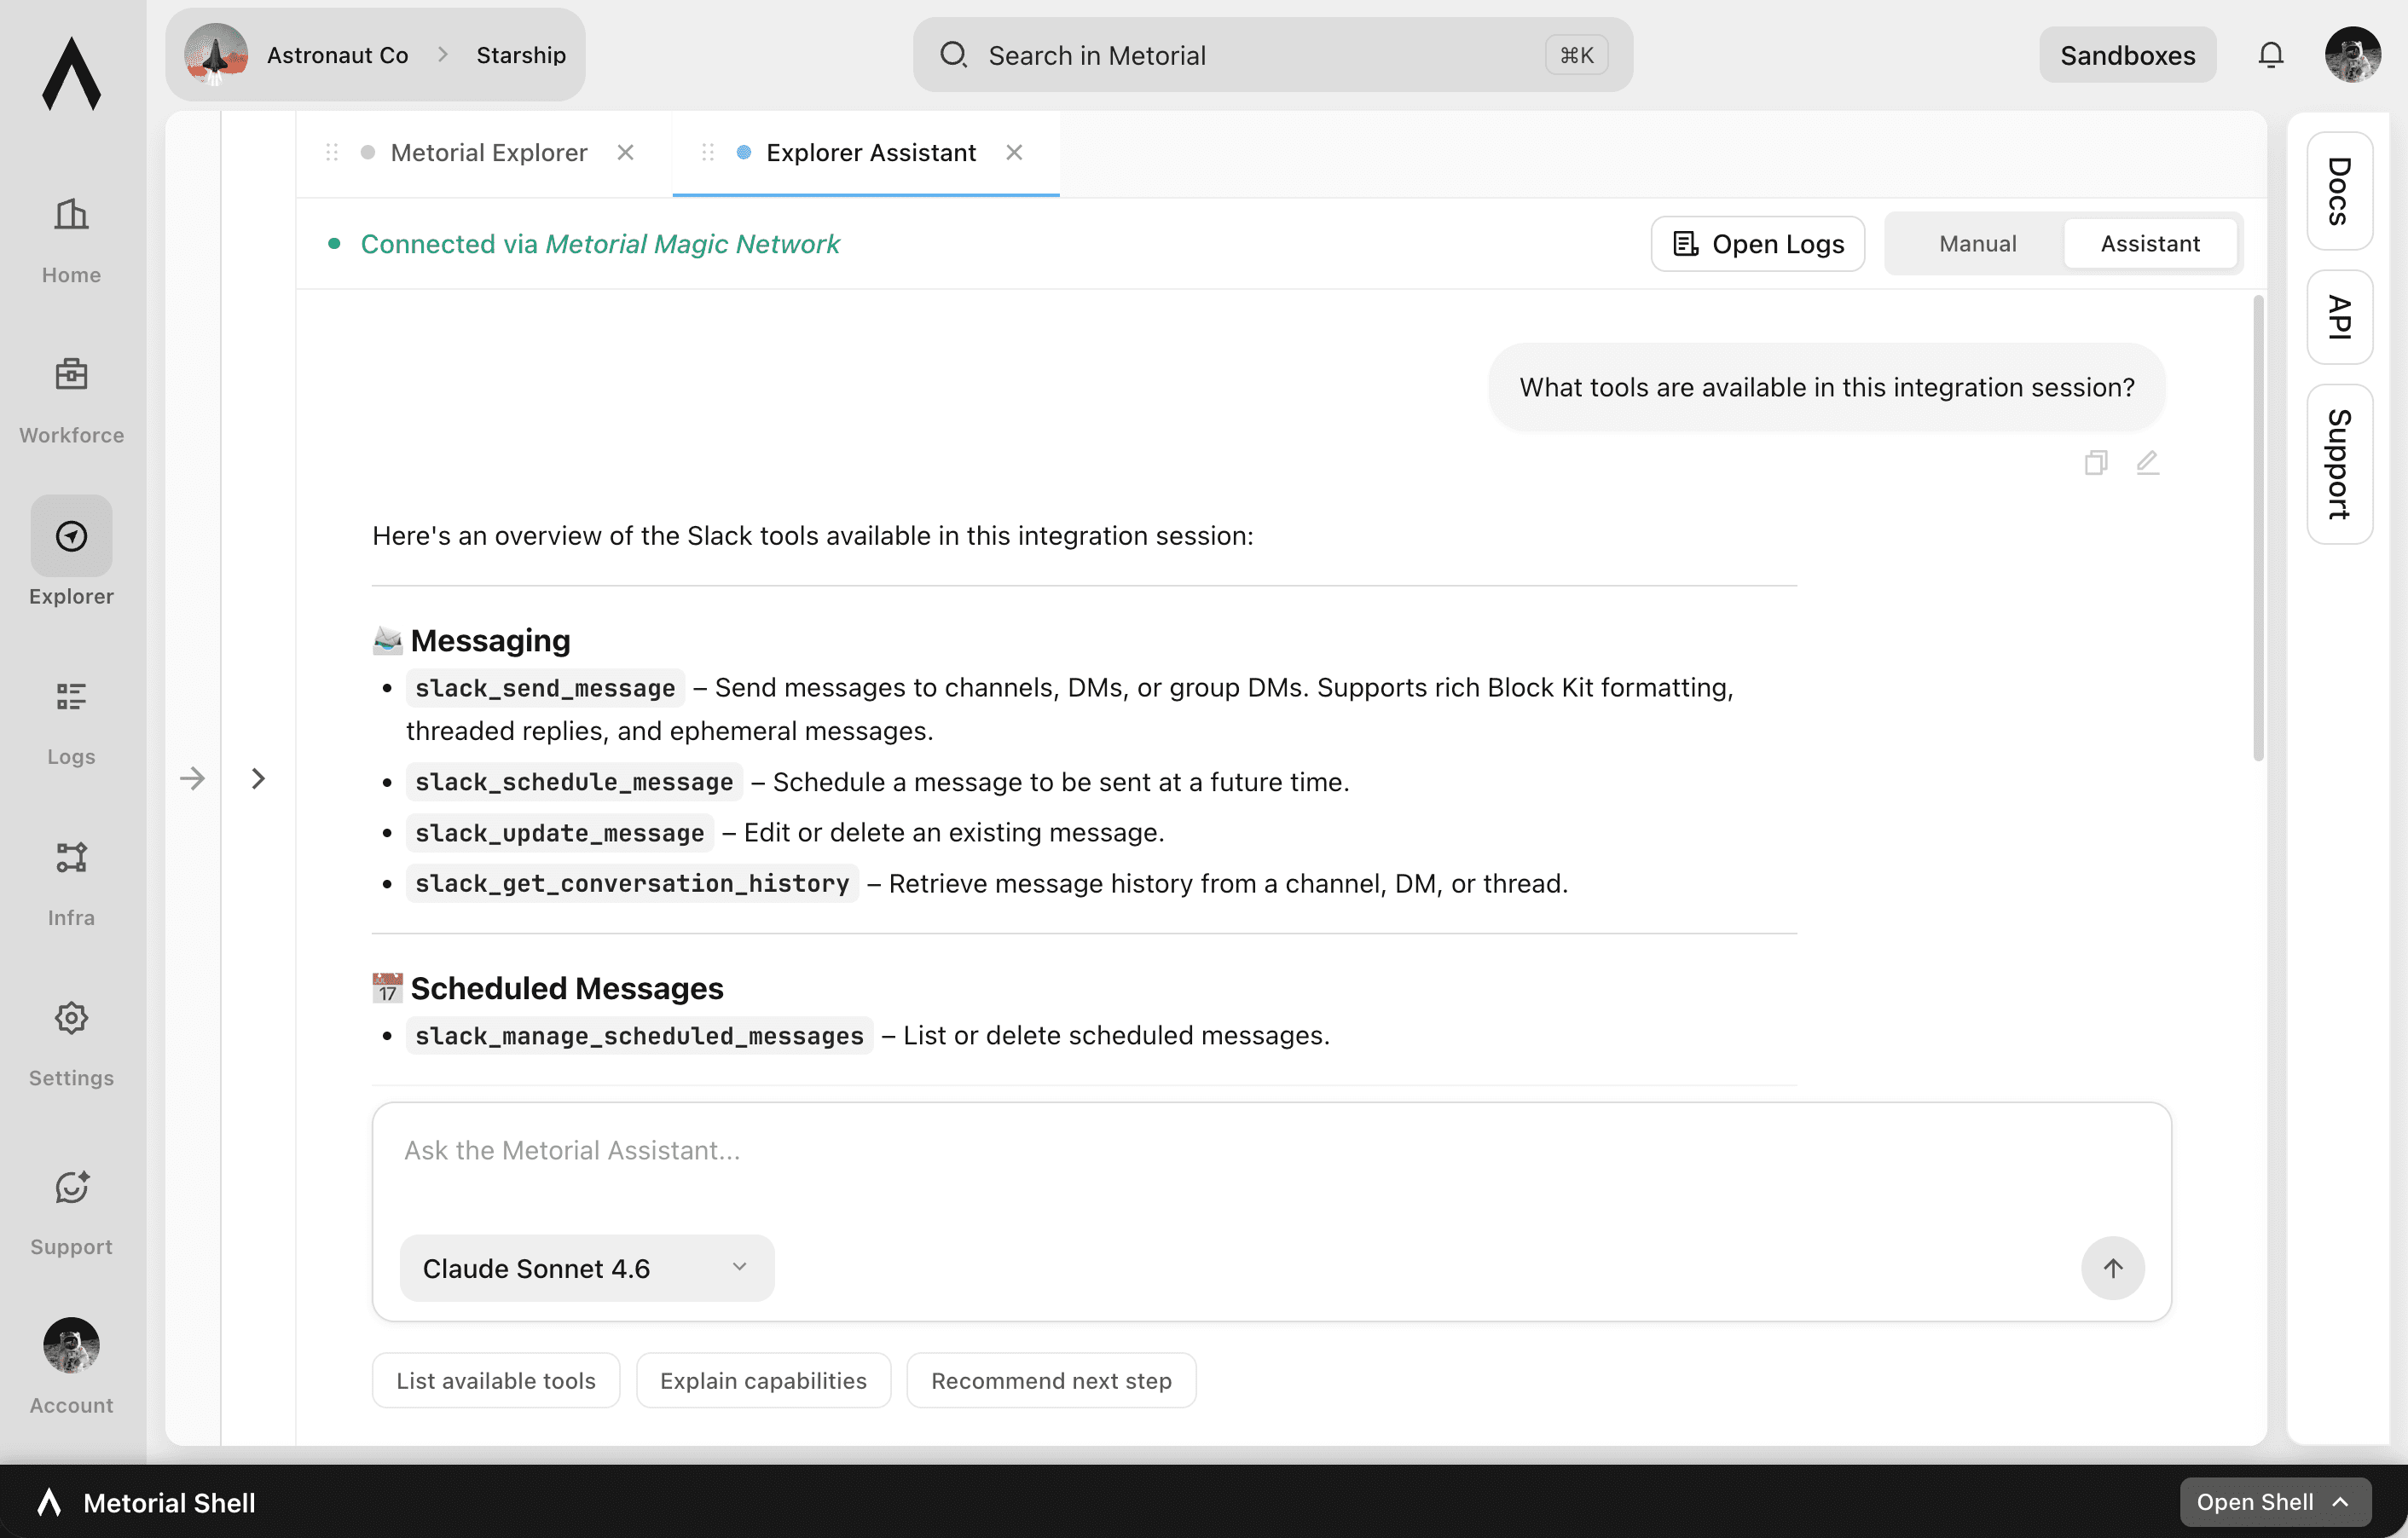Screen dimensions: 2408x1538
Task: Click the Metorial Shell label
Action: pos(169,1502)
